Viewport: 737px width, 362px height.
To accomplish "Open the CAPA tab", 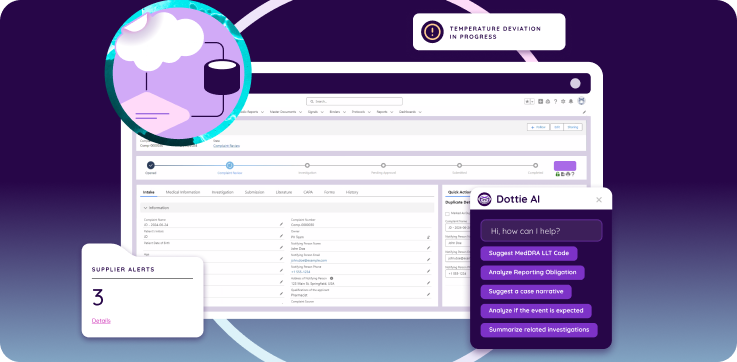I will click(308, 192).
